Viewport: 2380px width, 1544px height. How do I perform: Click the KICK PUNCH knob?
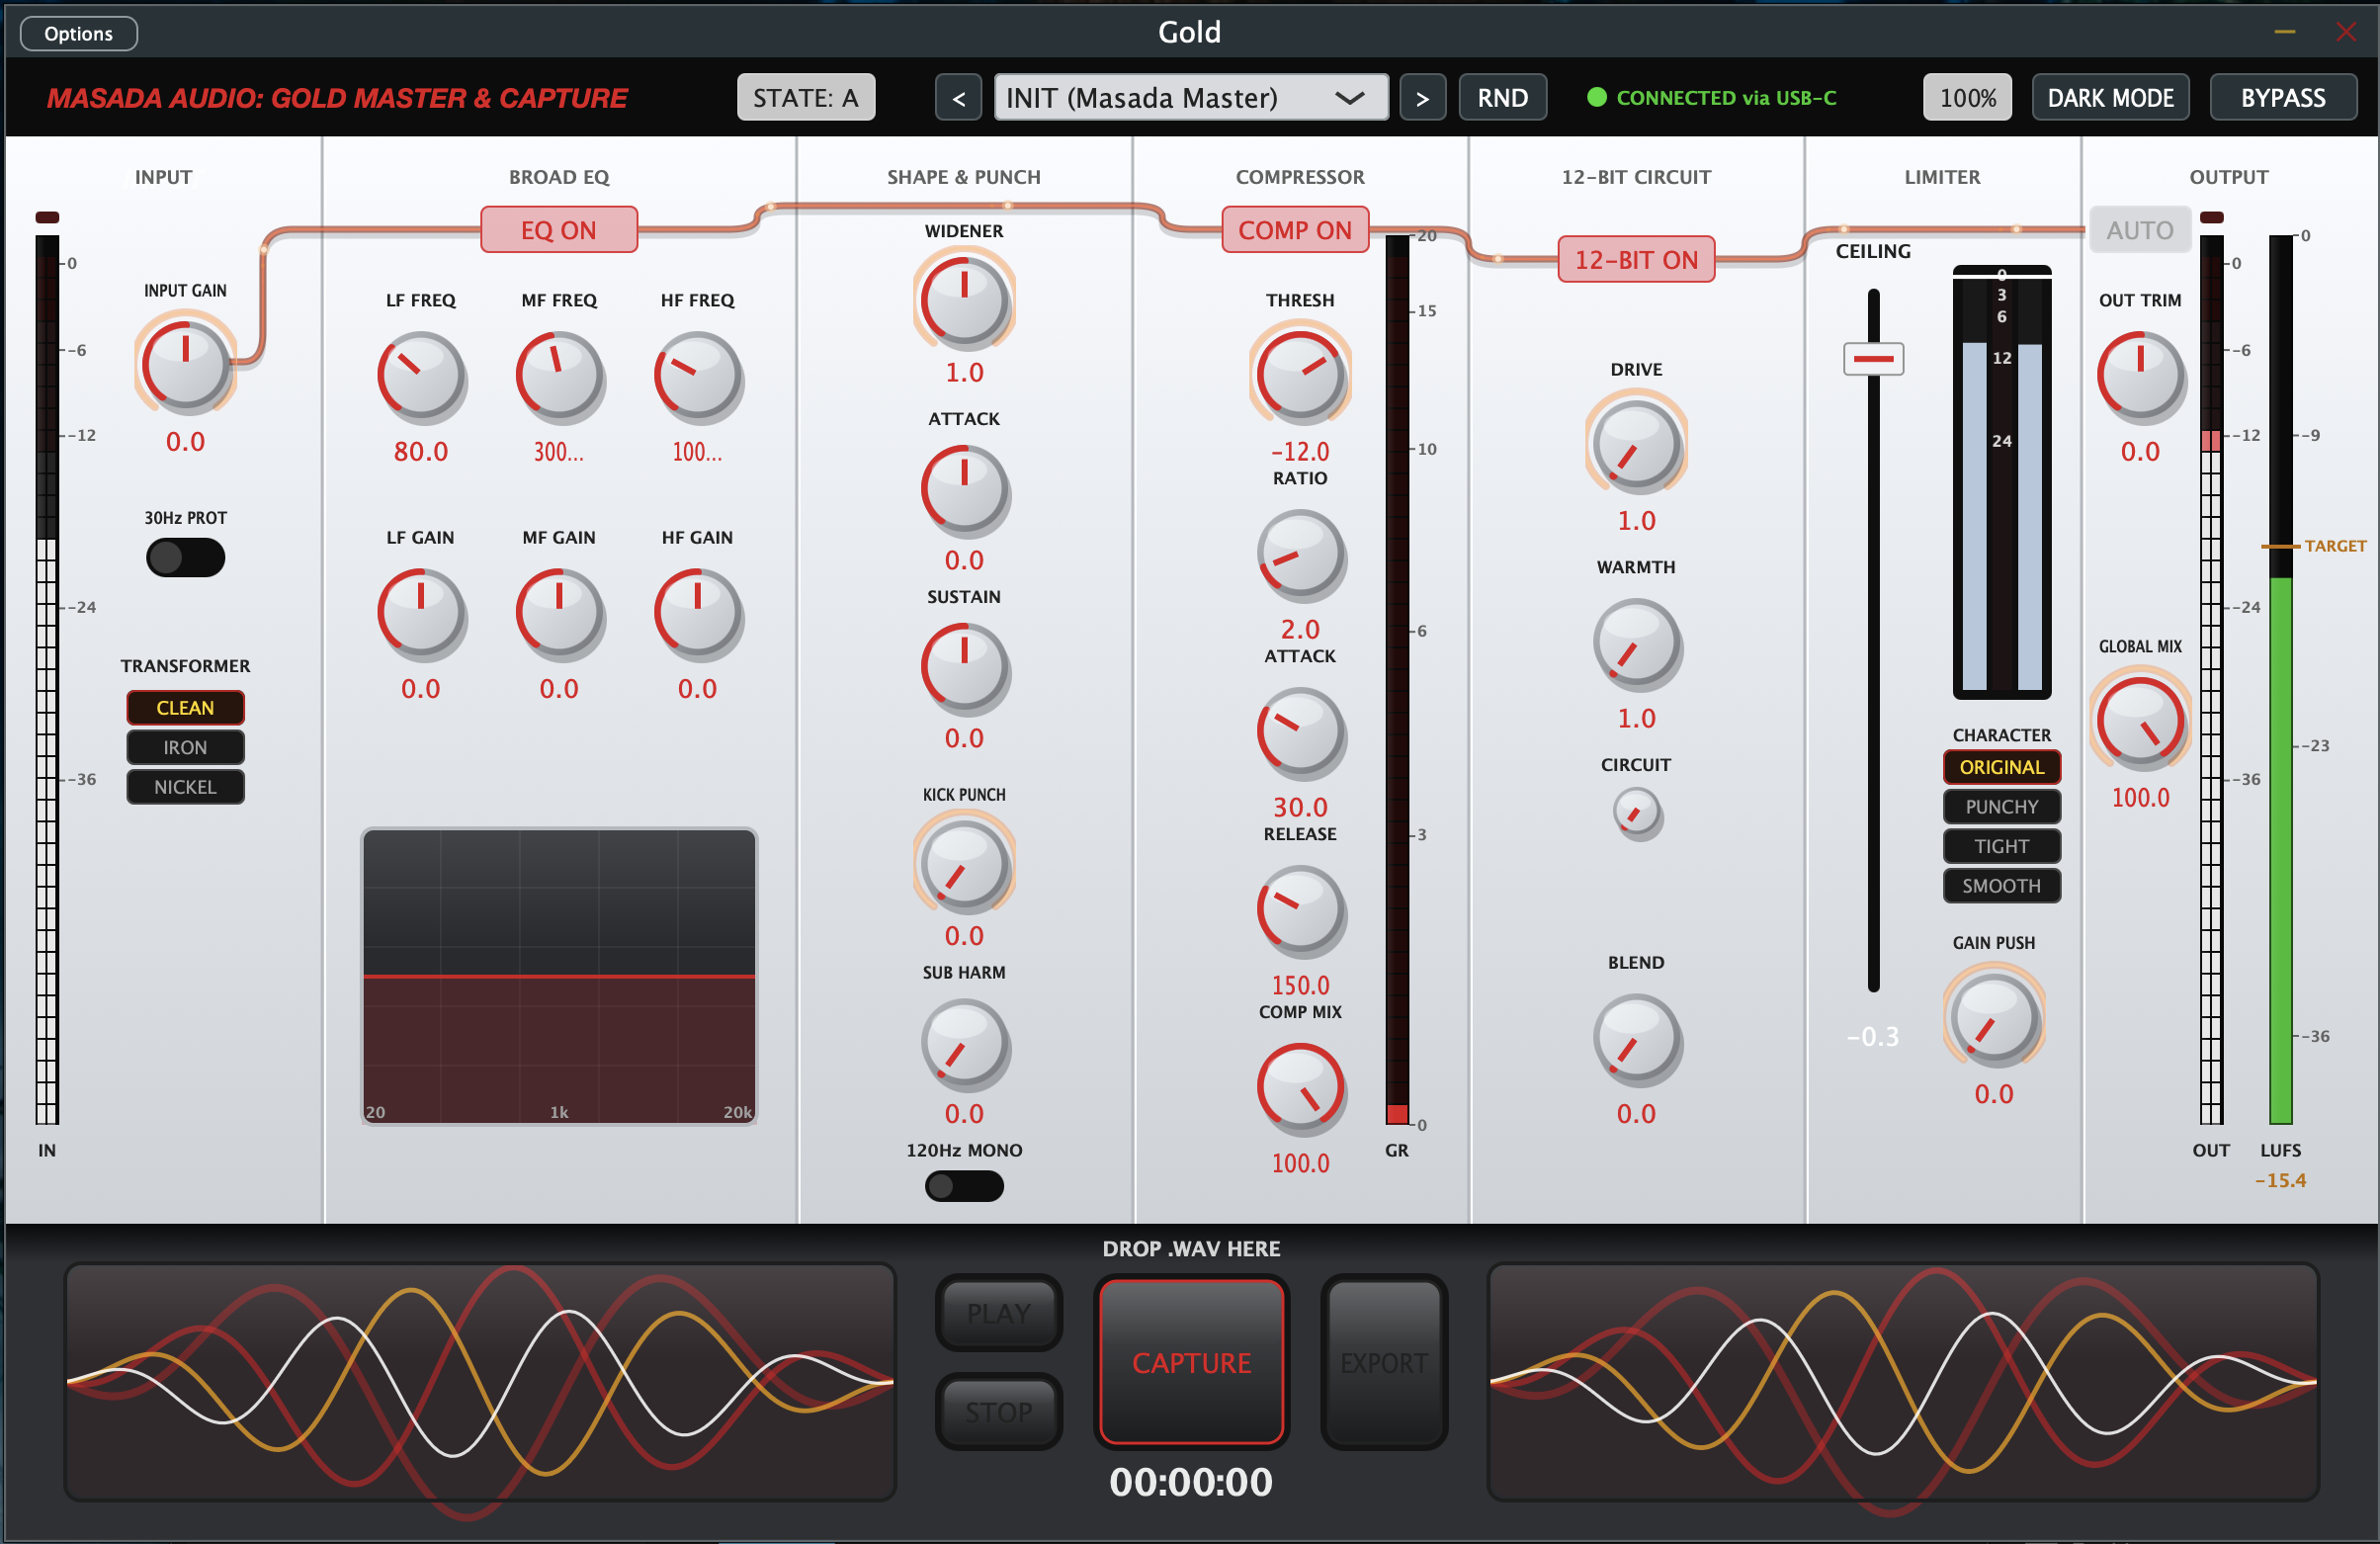pyautogui.click(x=963, y=865)
